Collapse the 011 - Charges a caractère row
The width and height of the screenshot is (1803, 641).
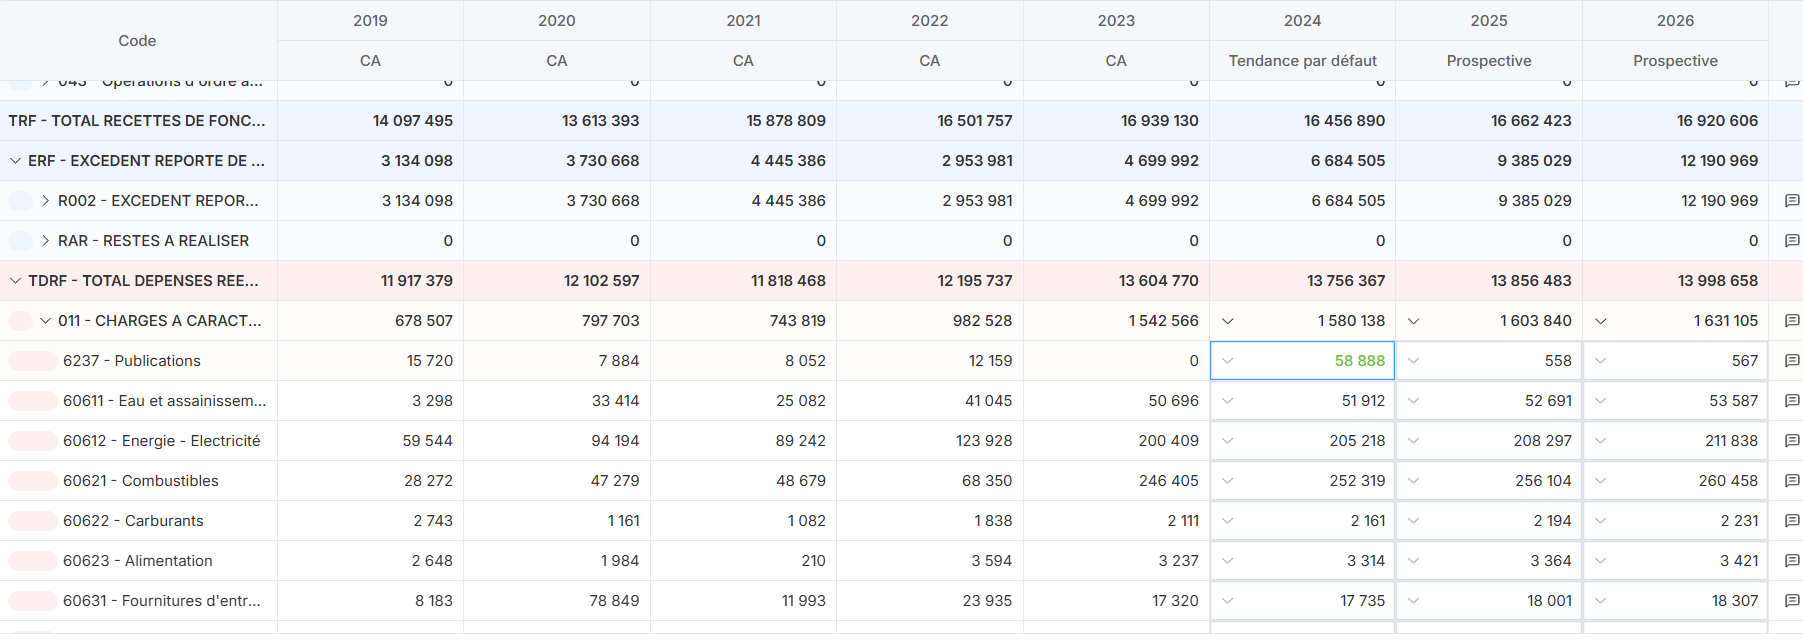click(x=45, y=321)
